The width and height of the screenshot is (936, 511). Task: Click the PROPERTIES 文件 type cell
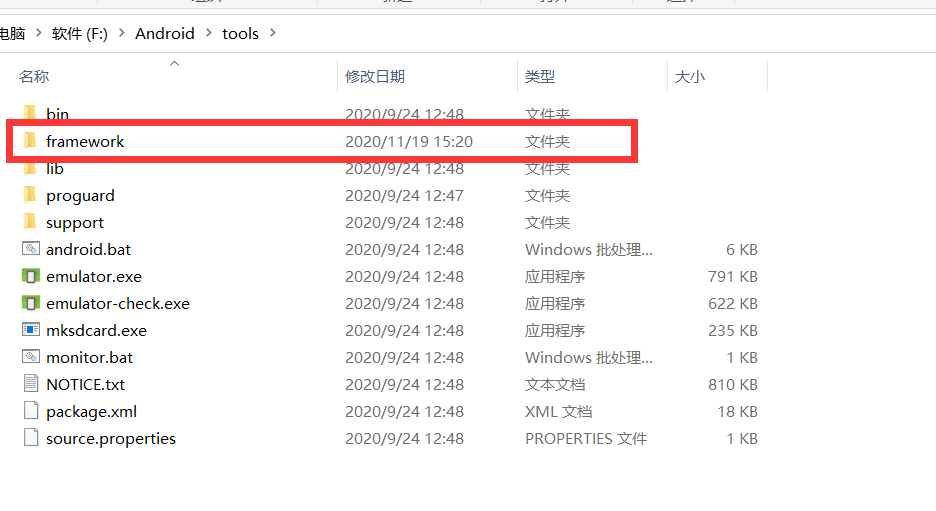586,439
